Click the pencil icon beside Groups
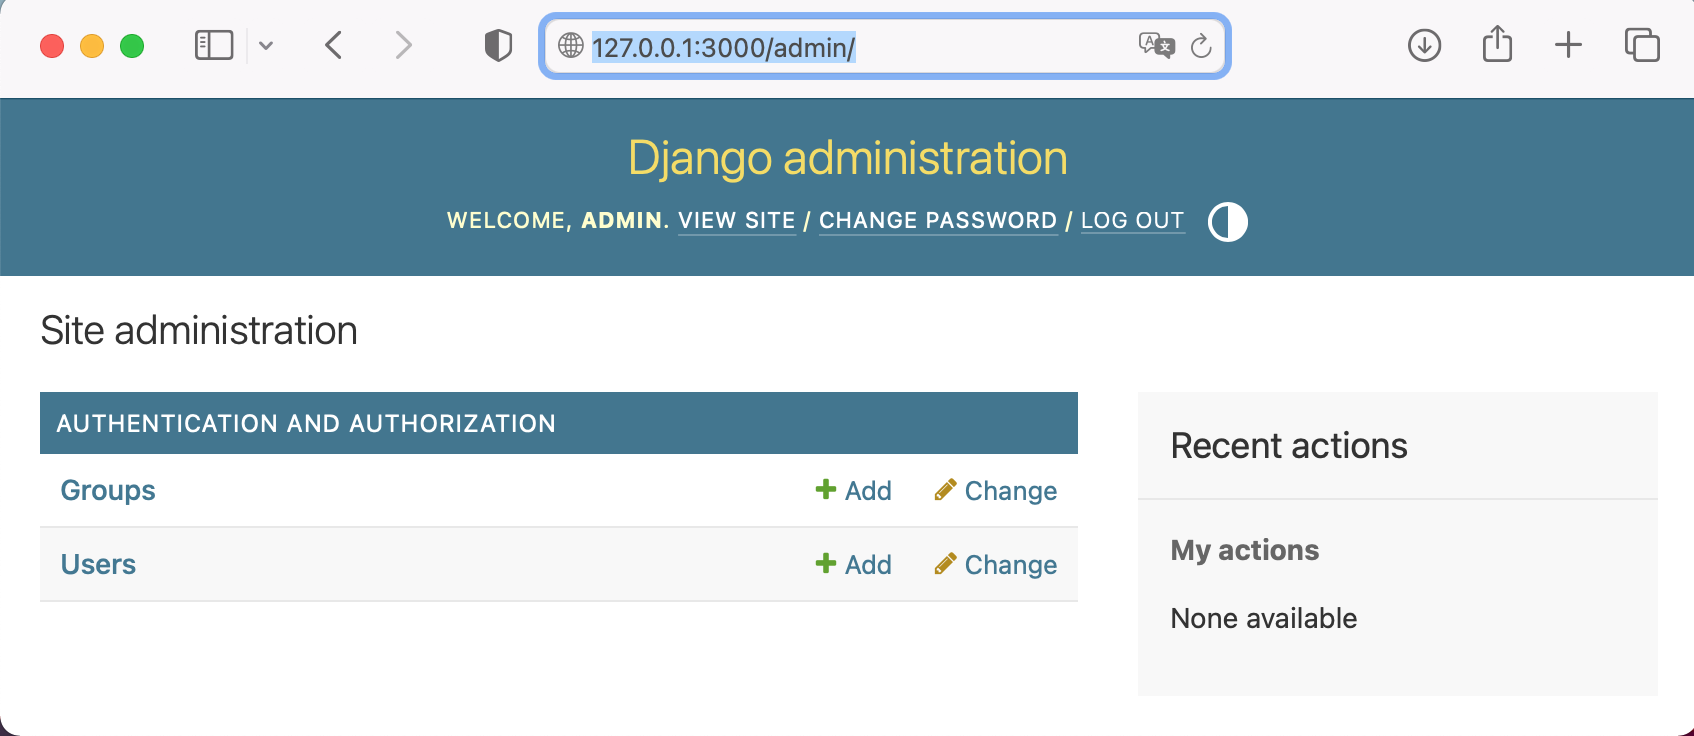This screenshot has height=736, width=1694. point(944,490)
